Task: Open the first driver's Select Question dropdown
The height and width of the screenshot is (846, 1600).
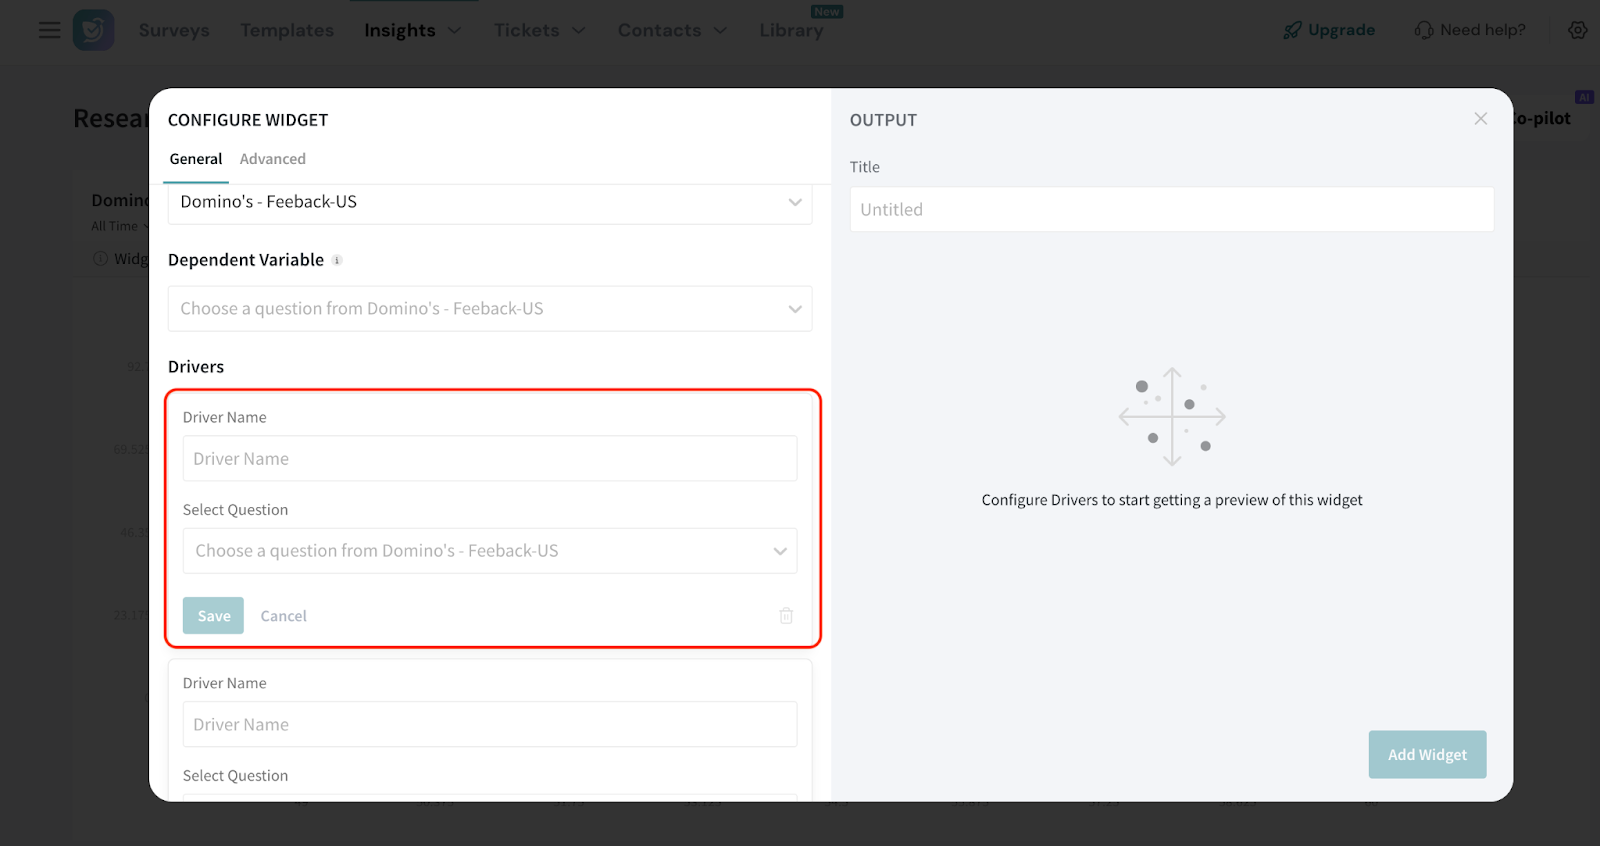Action: [489, 551]
